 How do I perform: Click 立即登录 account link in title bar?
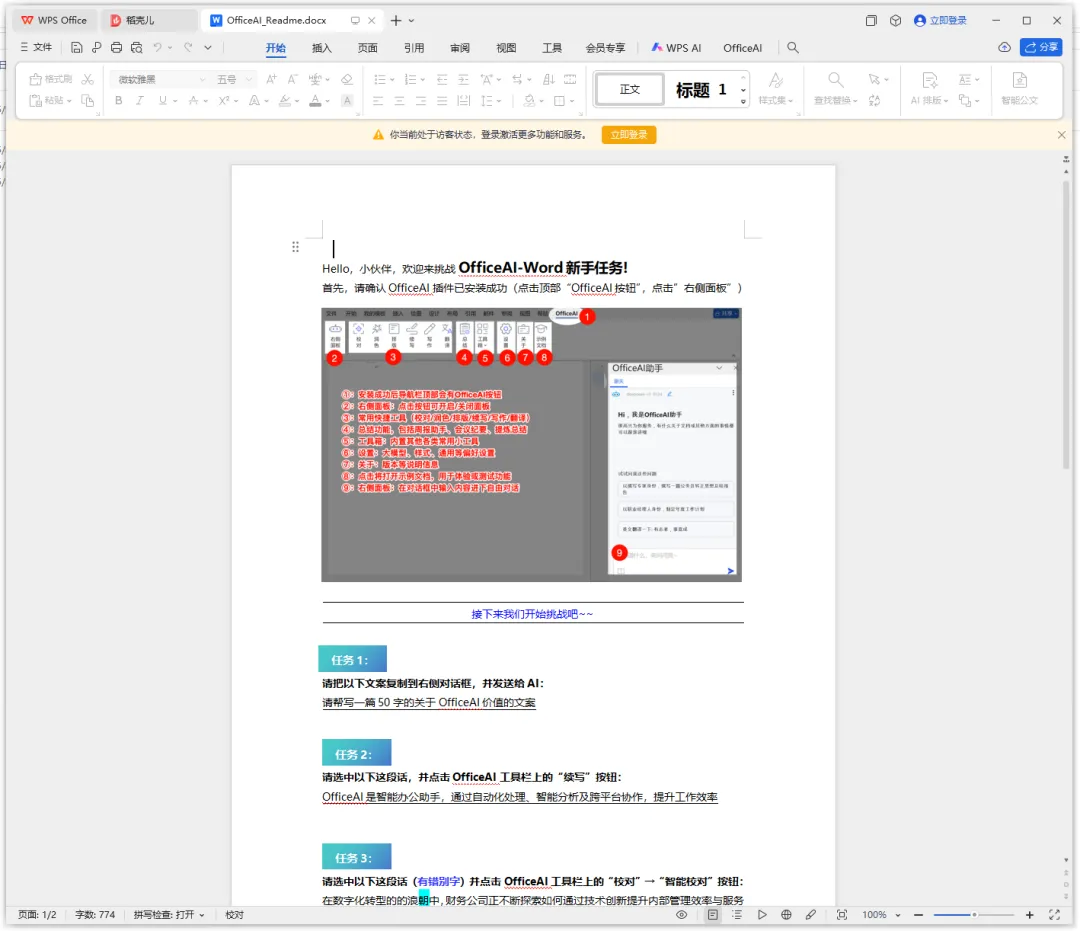(940, 20)
